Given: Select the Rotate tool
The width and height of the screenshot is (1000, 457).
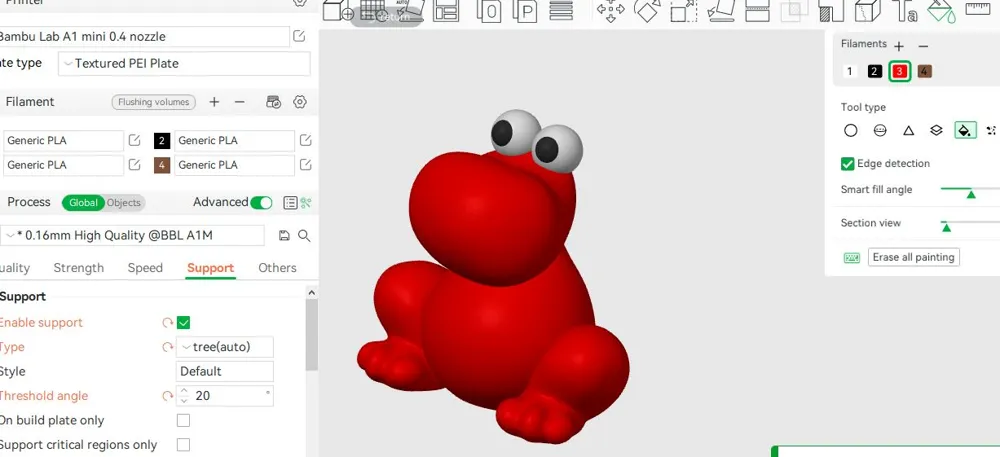Looking at the screenshot, I should tap(647, 11).
